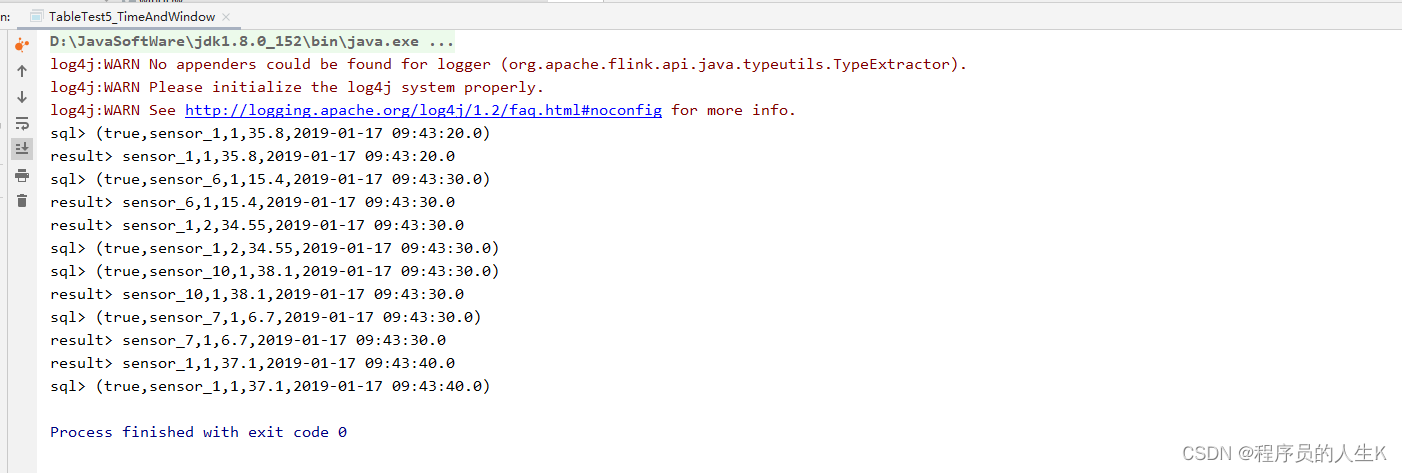Click the sql line for sensor_6

coord(269,179)
